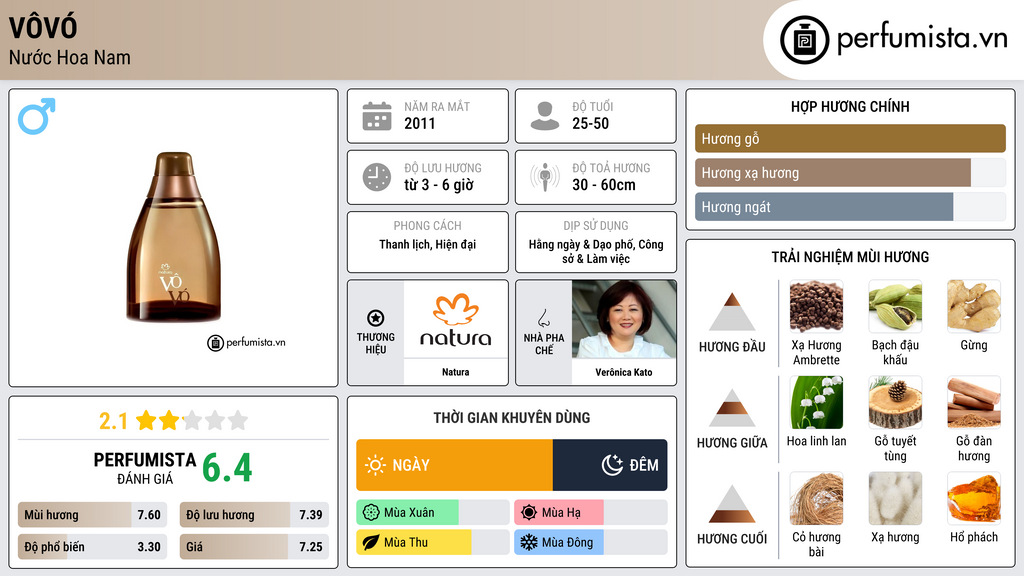The width and height of the screenshot is (1024, 576).
Task: Click the Natura brand logo
Action: (456, 319)
